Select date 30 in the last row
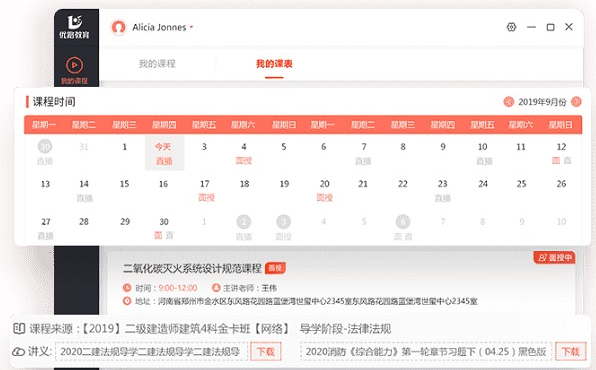This screenshot has height=370, width=596. (x=164, y=228)
